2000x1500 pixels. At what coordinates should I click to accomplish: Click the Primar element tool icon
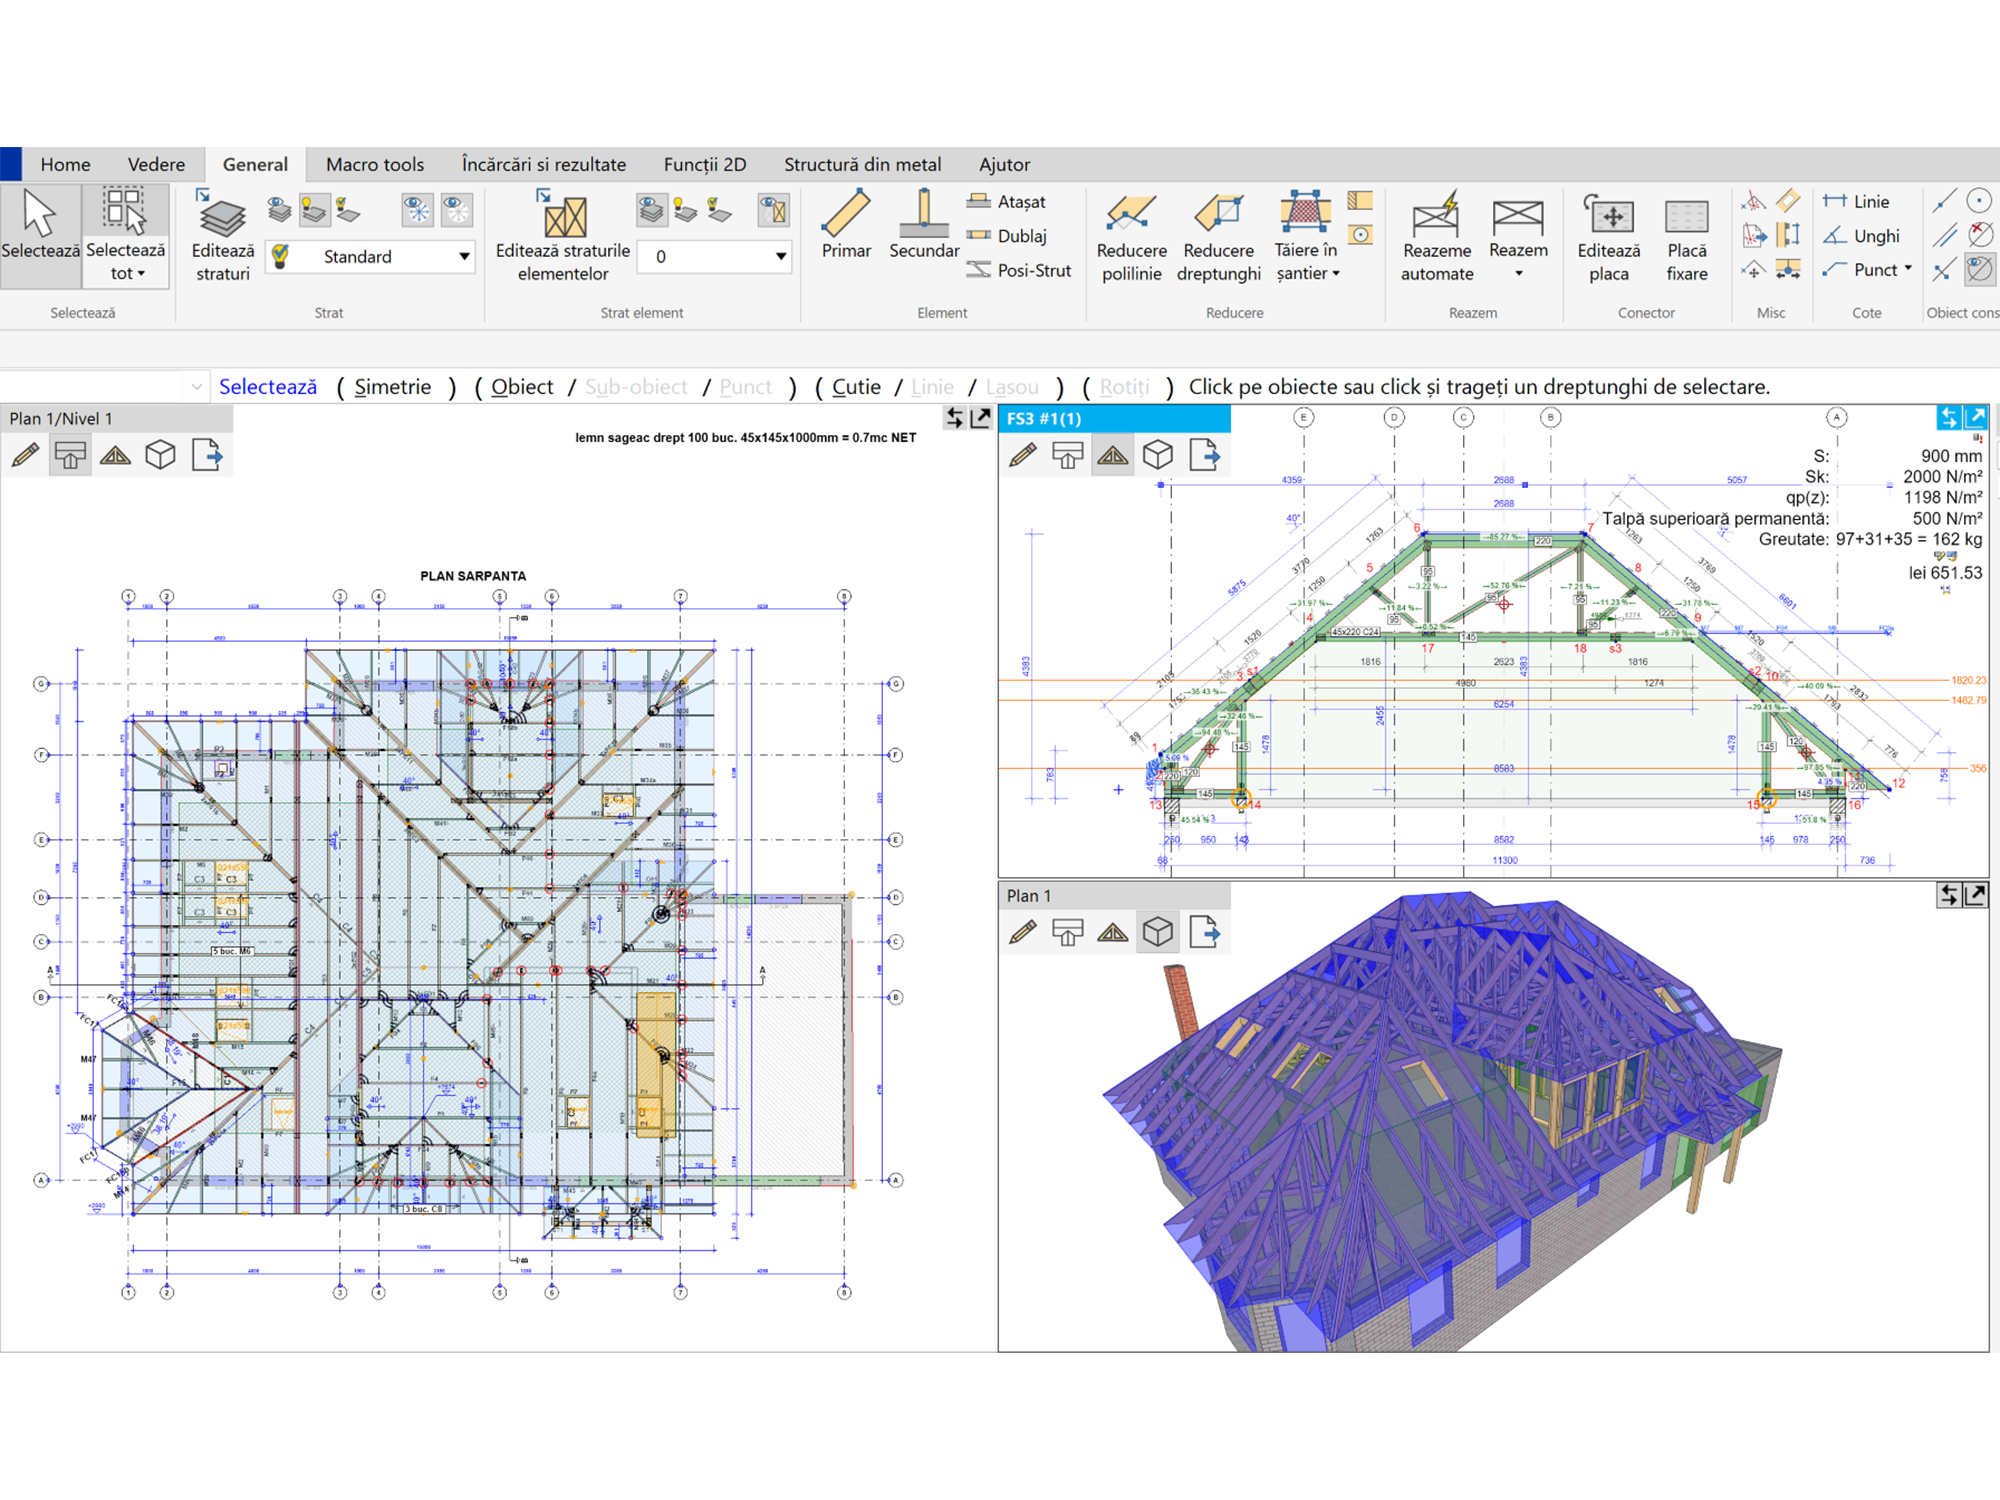pos(846,213)
